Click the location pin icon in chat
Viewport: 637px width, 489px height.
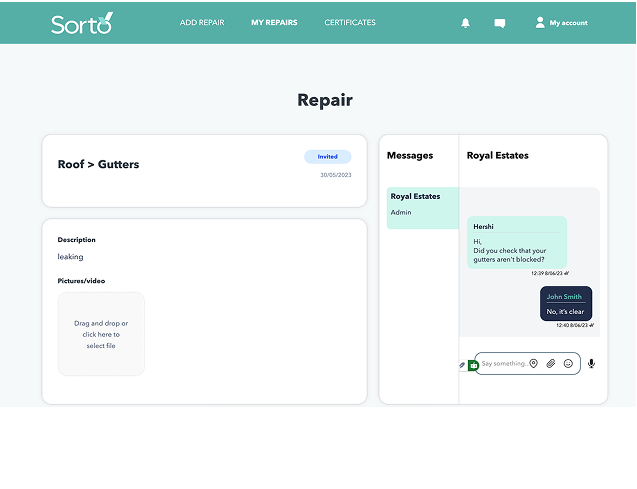533,364
